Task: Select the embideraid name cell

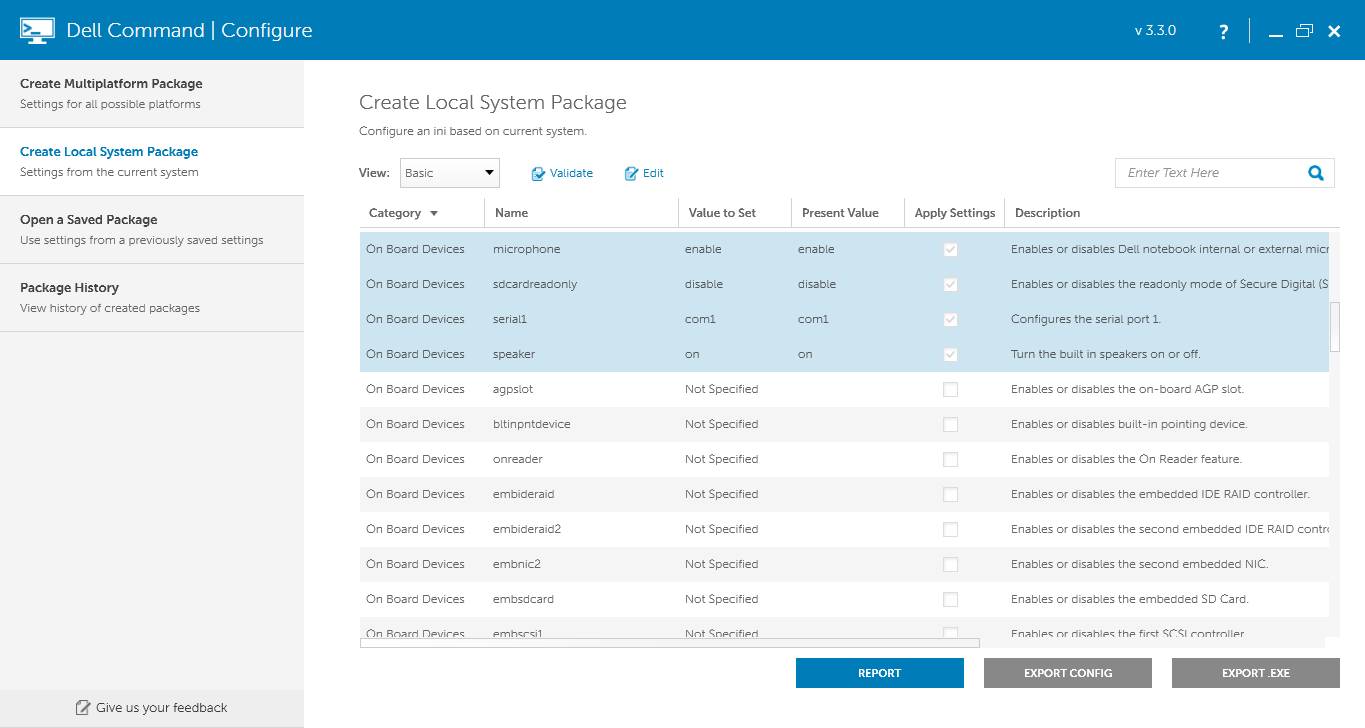Action: [523, 495]
